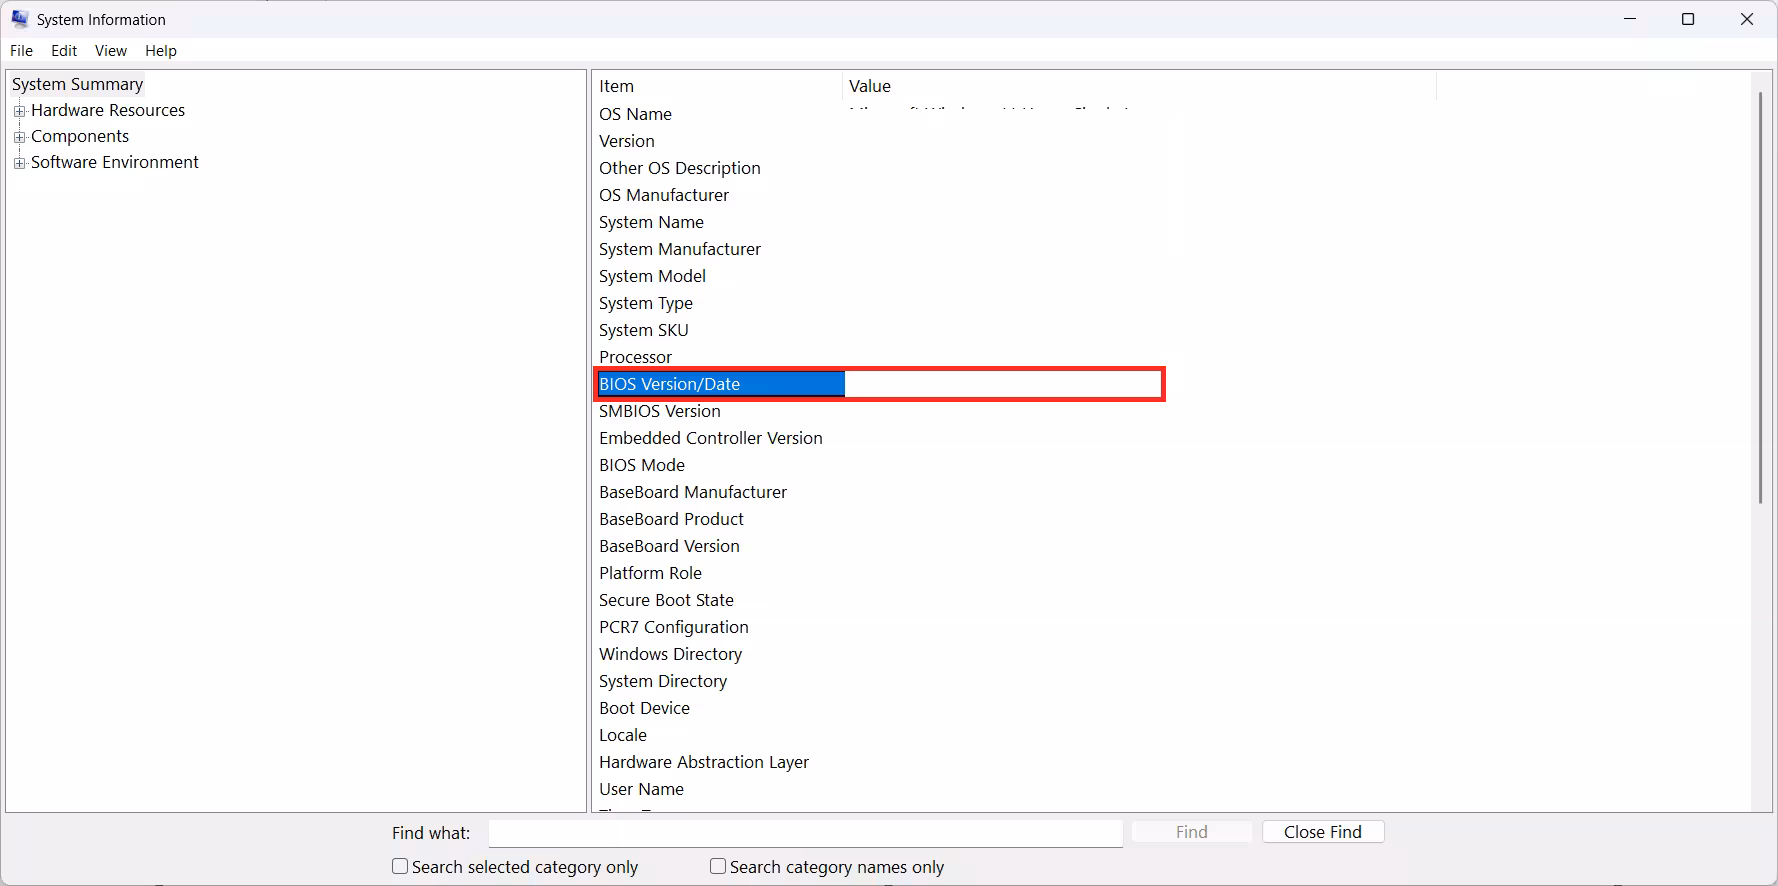Expand the Components node
The image size is (1778, 886).
coord(19,137)
